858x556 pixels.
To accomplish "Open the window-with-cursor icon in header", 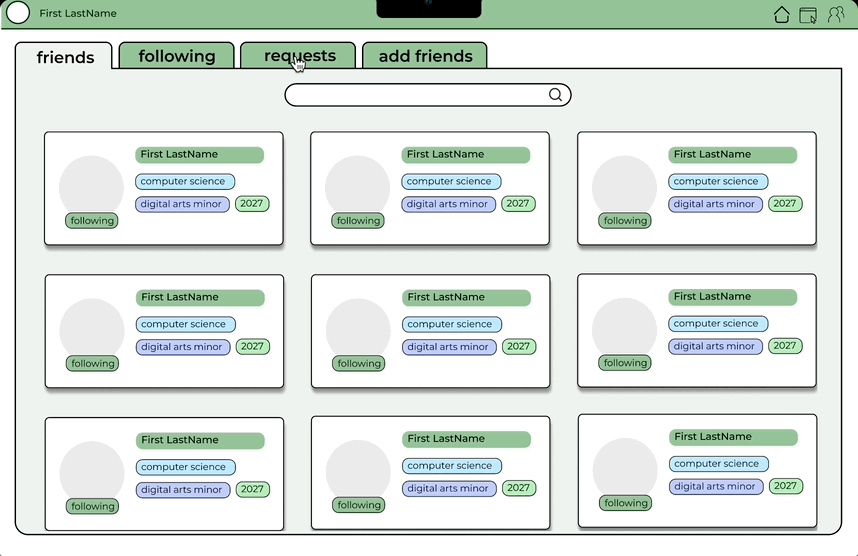I will coord(808,15).
